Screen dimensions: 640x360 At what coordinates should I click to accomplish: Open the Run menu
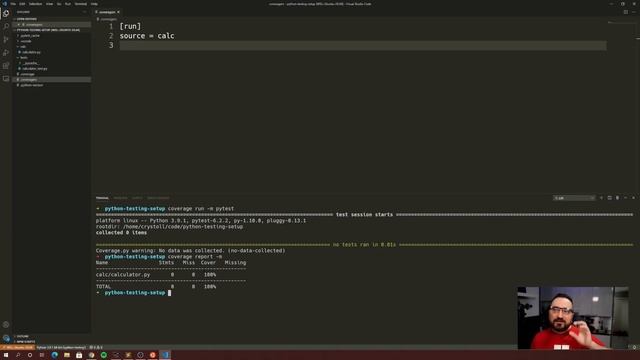(x=68, y=4)
